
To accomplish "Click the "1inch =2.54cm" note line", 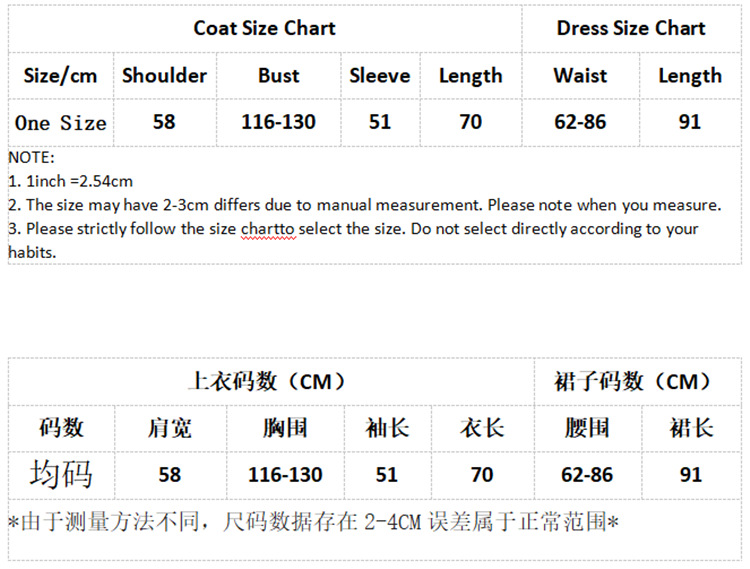I will [x=70, y=181].
